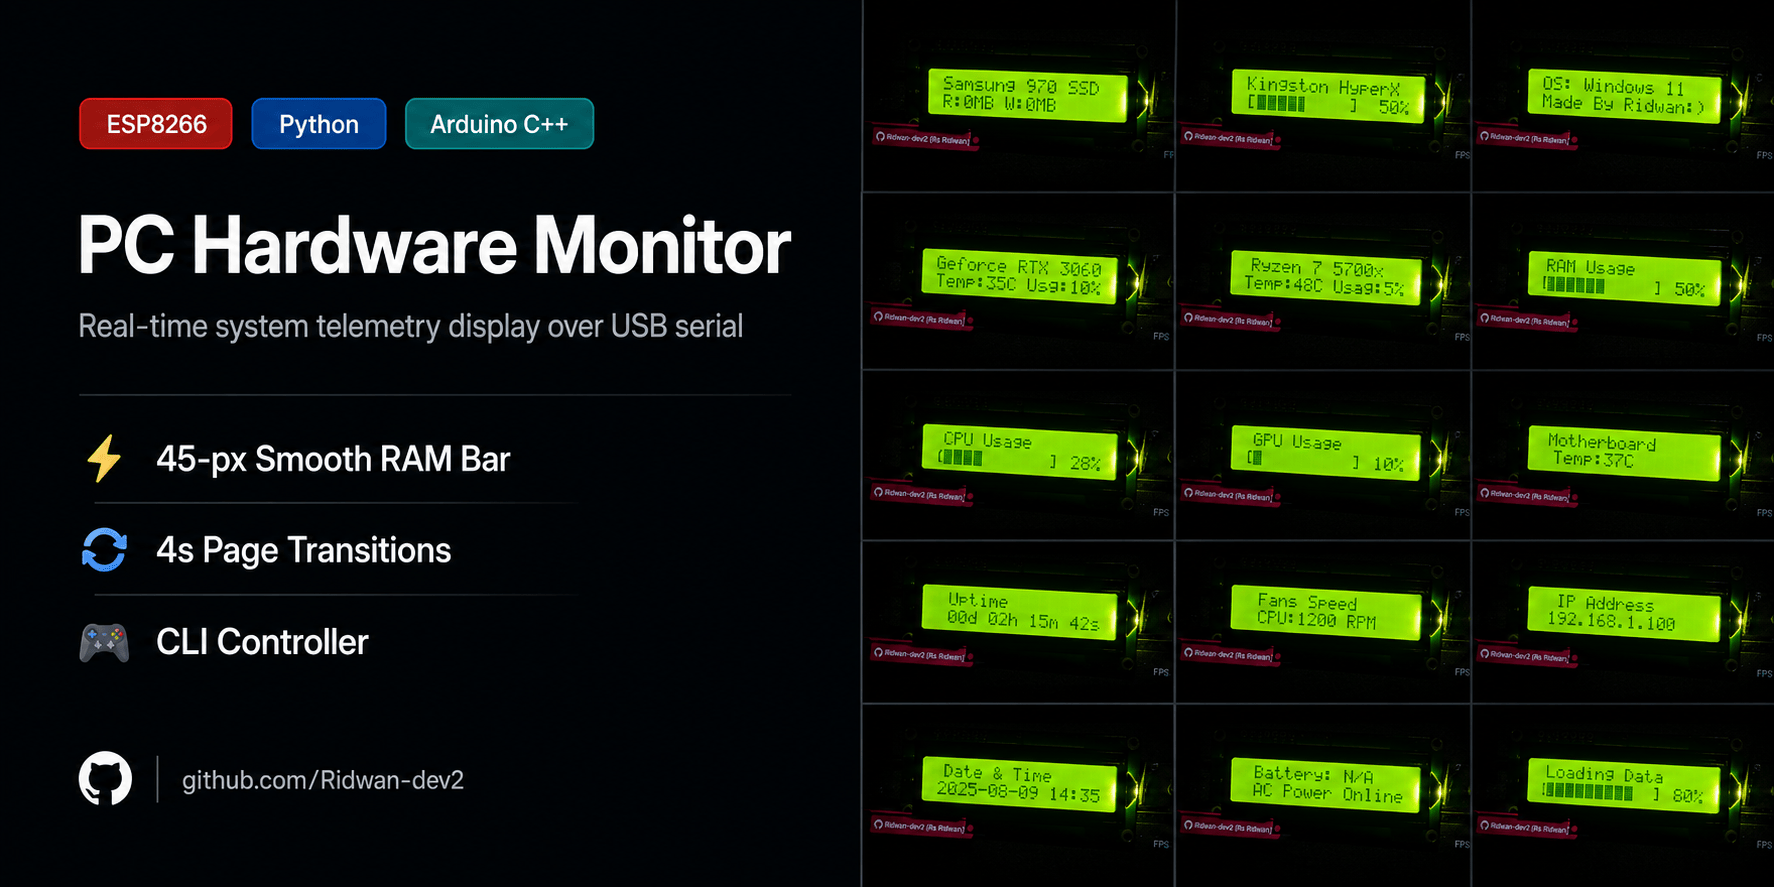
Task: Click the blue refresh arrows icon
Action: click(x=104, y=550)
